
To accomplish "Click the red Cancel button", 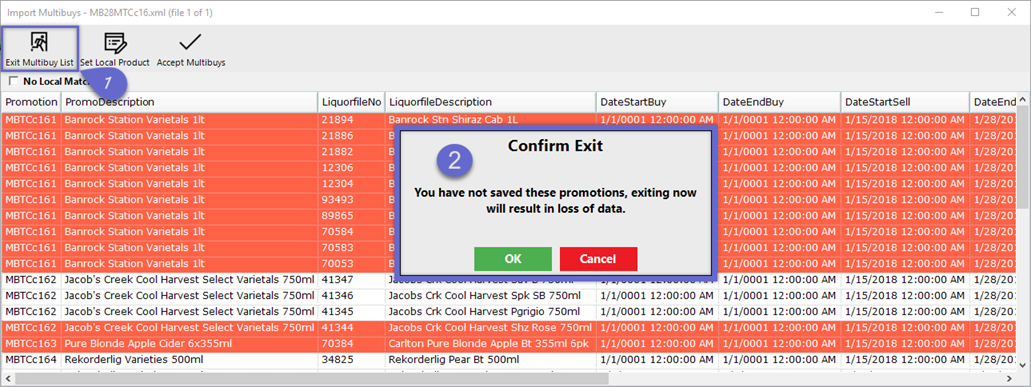I will tap(598, 259).
